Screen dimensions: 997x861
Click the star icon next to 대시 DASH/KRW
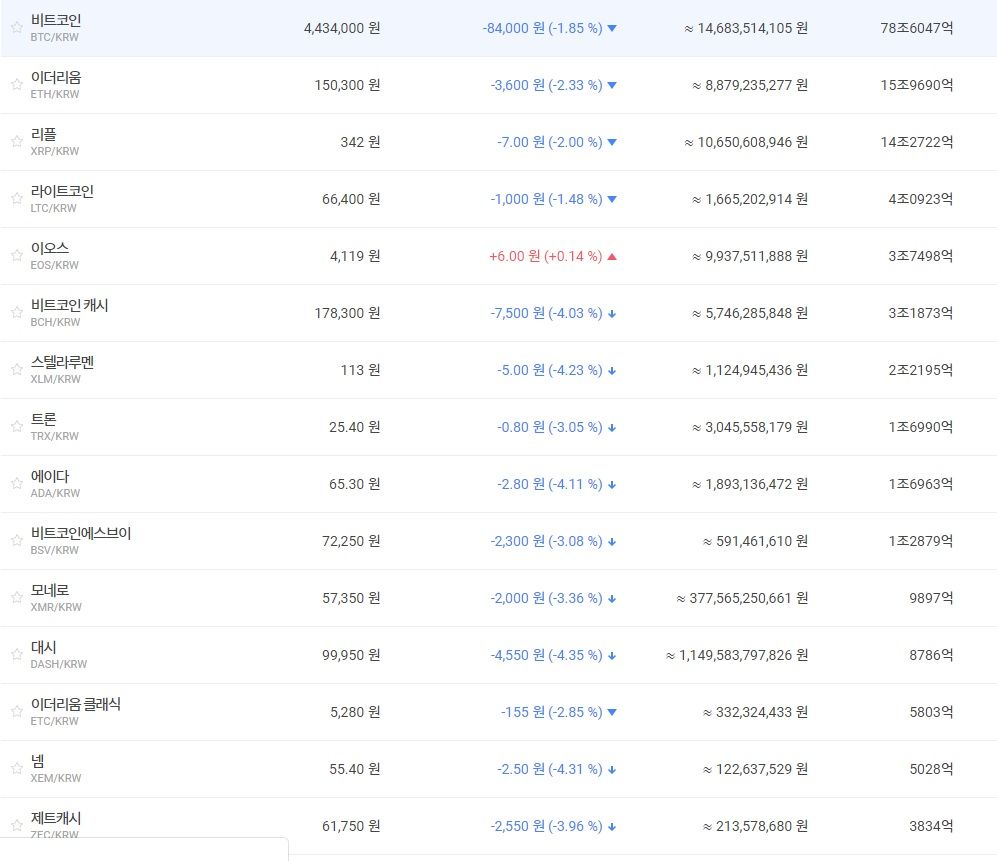coord(16,655)
